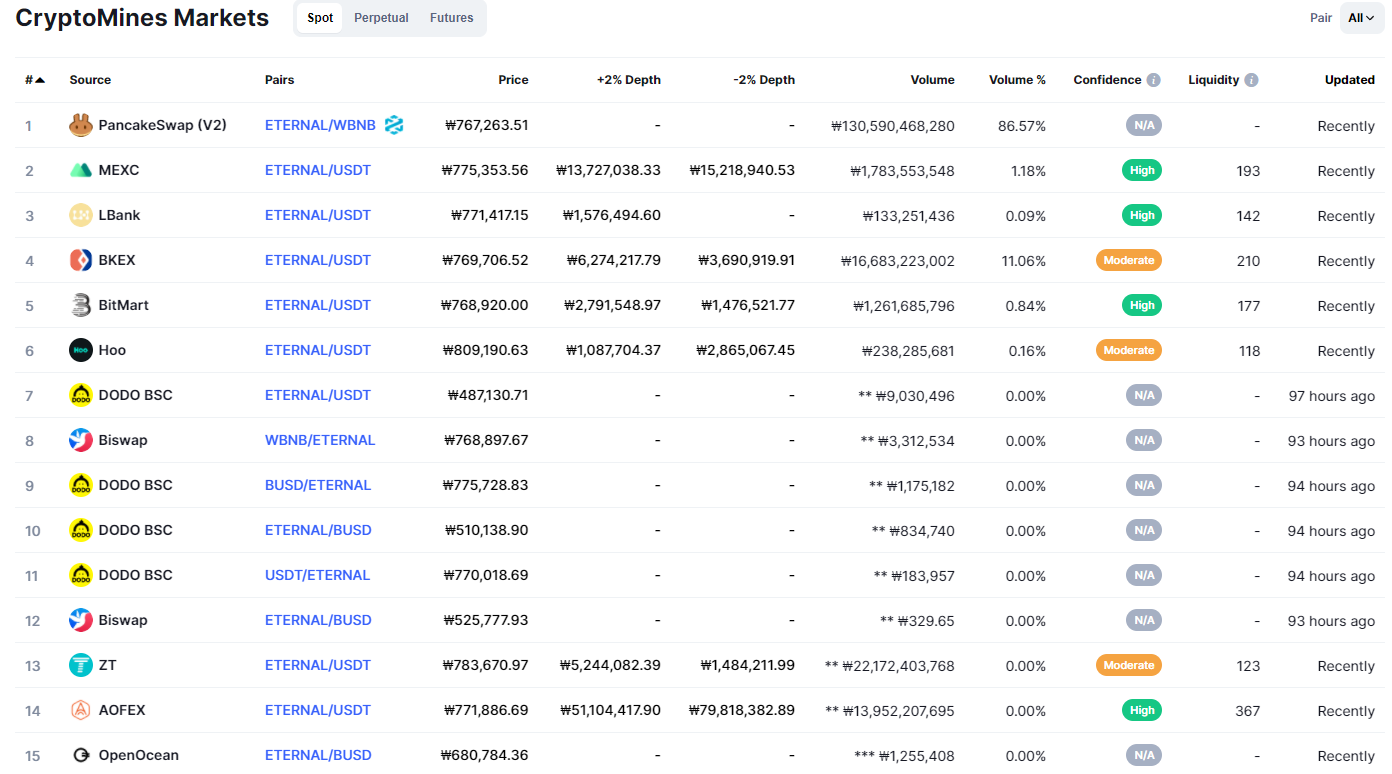
Task: Click the OpenOcean exchange logo
Action: [81, 755]
